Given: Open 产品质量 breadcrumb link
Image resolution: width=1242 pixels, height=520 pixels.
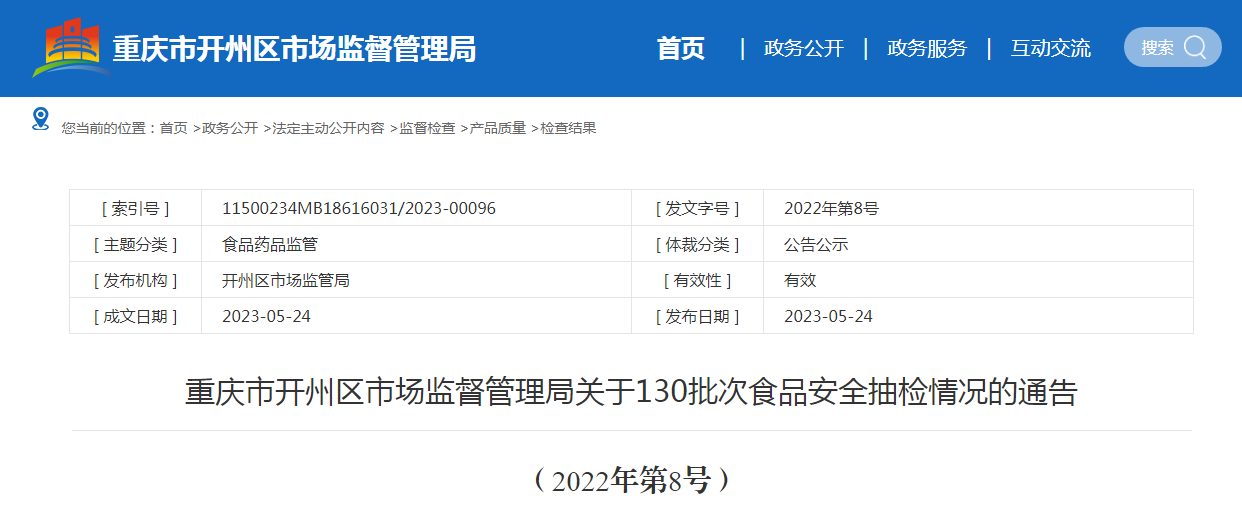Looking at the screenshot, I should coord(498,128).
